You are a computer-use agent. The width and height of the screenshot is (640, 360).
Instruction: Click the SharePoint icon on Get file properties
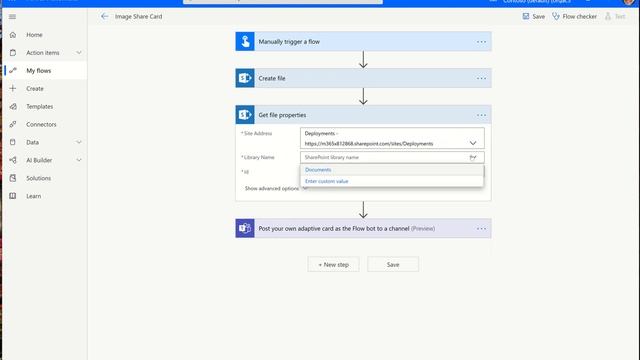pos(245,115)
